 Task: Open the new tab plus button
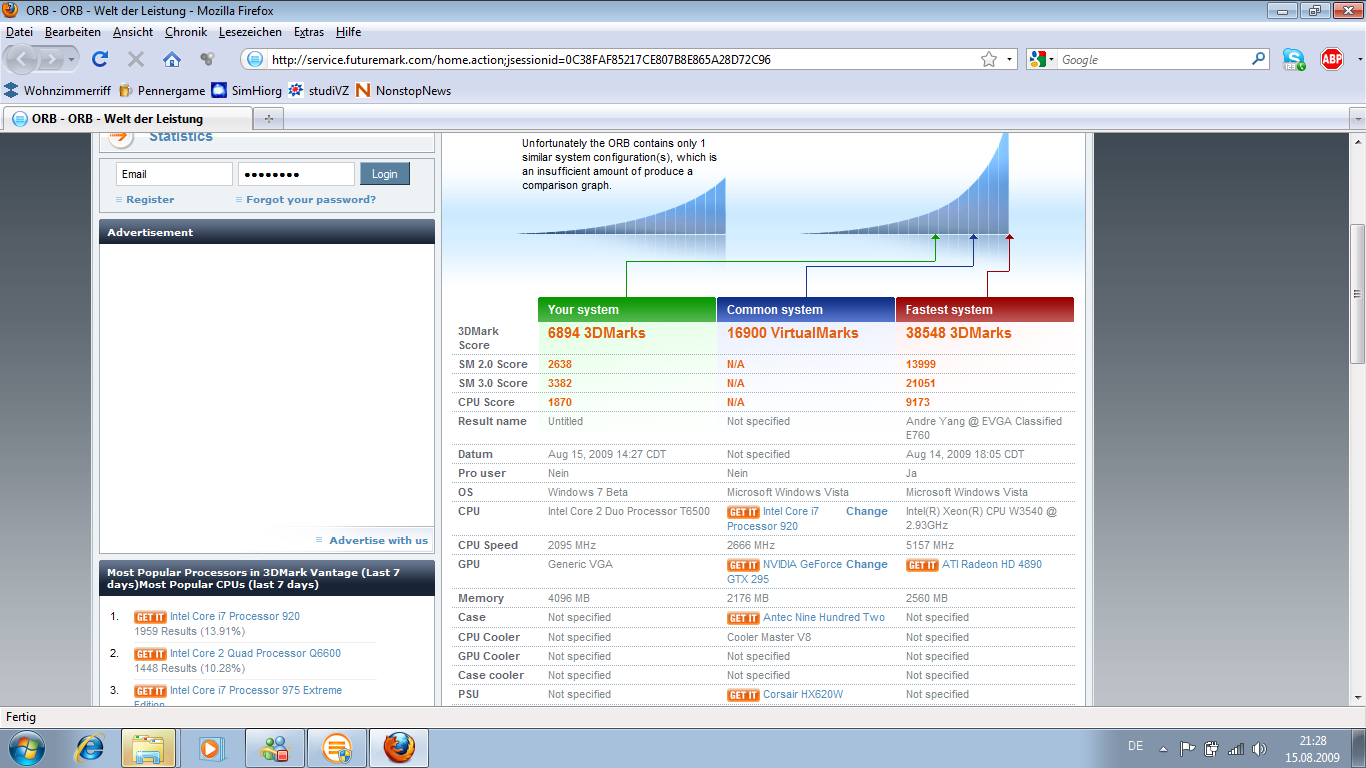(x=268, y=118)
